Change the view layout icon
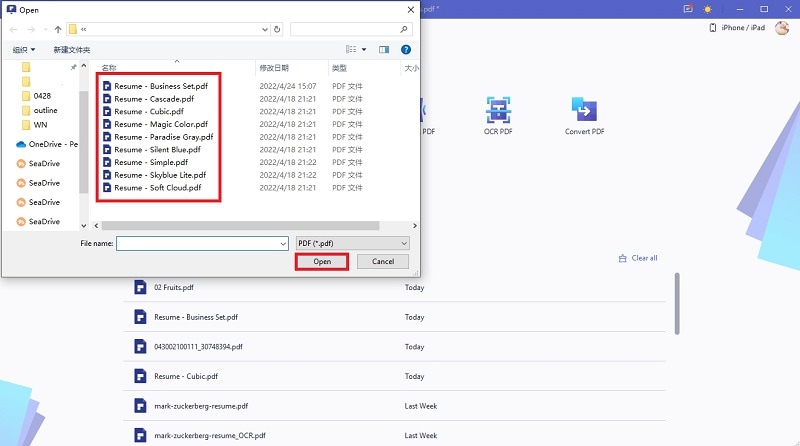 pyautogui.click(x=351, y=49)
